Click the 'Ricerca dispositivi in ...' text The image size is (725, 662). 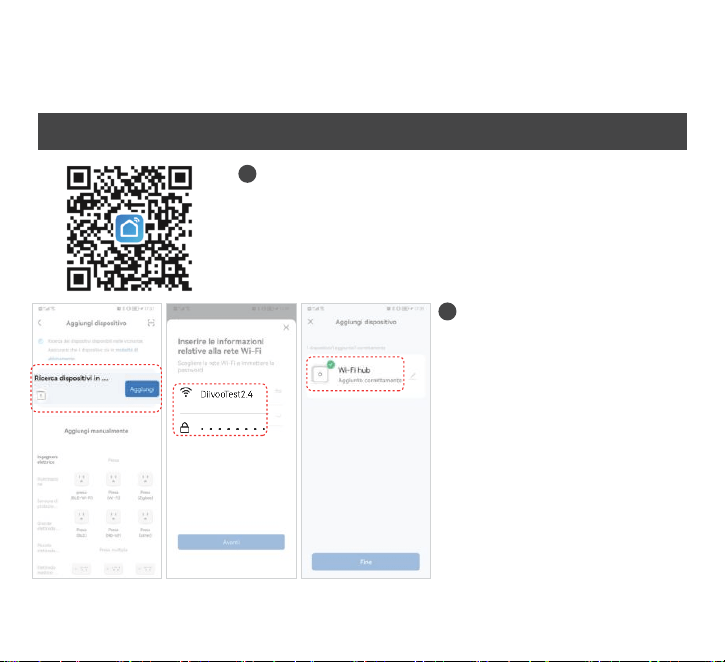click(x=71, y=378)
